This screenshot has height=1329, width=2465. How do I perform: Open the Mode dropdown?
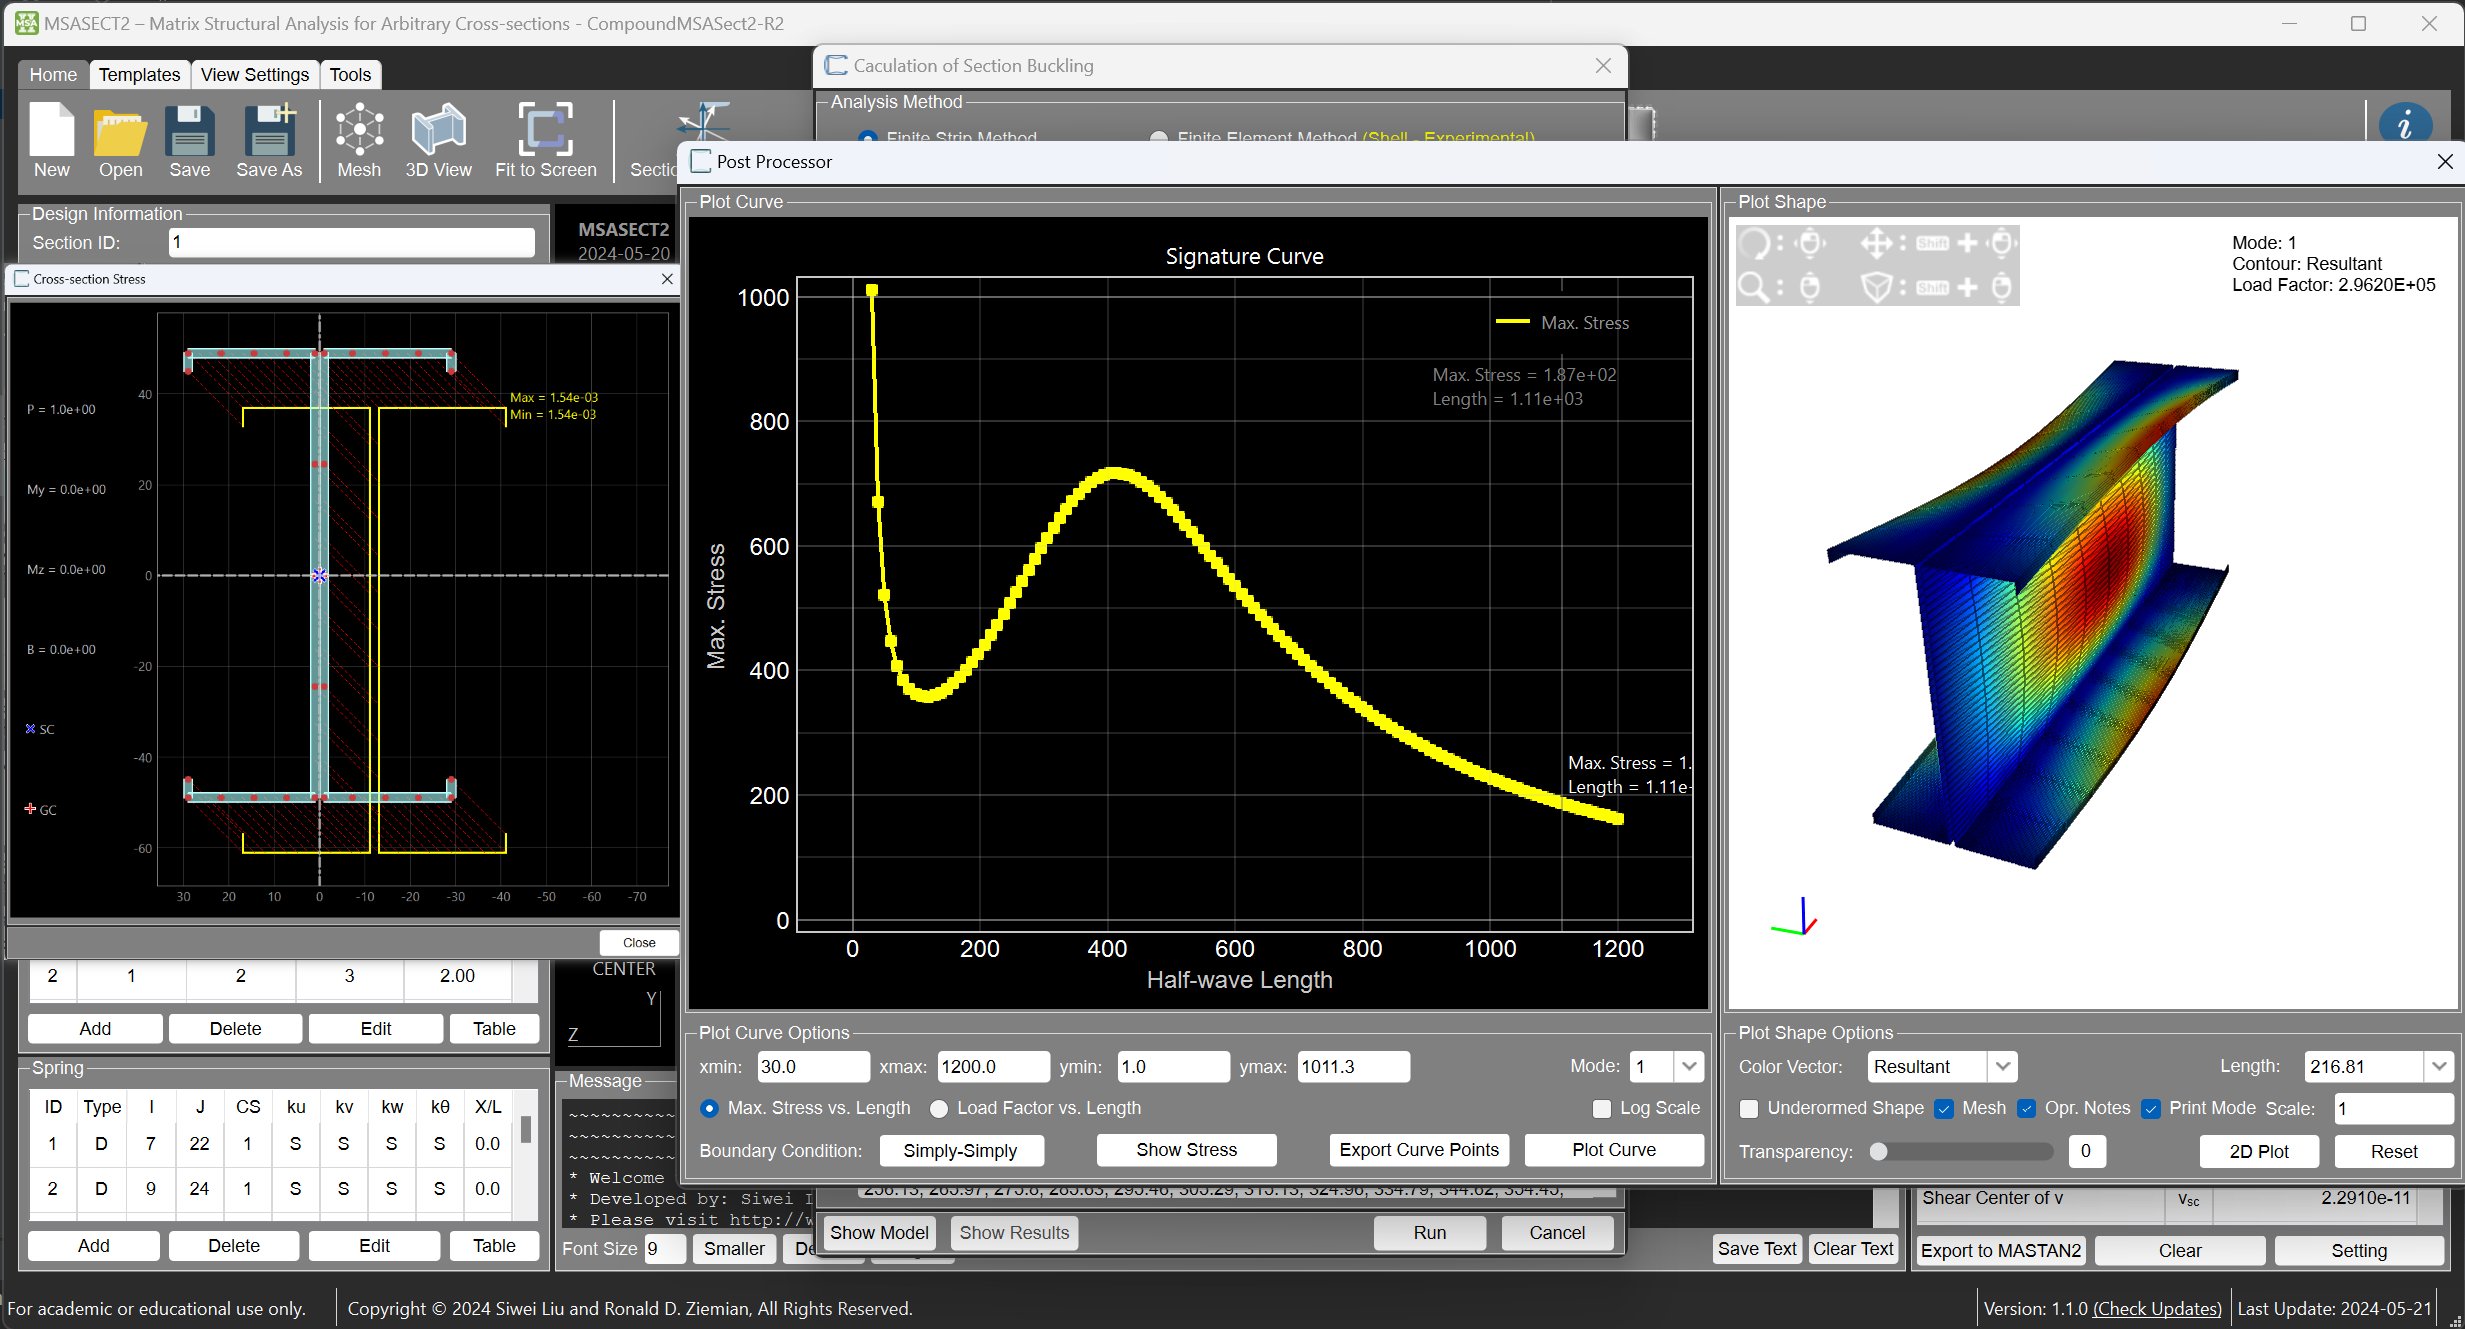tap(1689, 1066)
